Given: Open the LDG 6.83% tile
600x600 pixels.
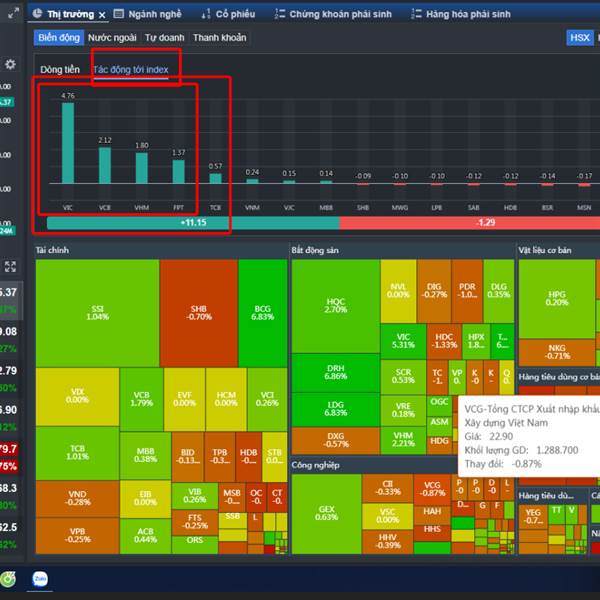Looking at the screenshot, I should 336,409.
